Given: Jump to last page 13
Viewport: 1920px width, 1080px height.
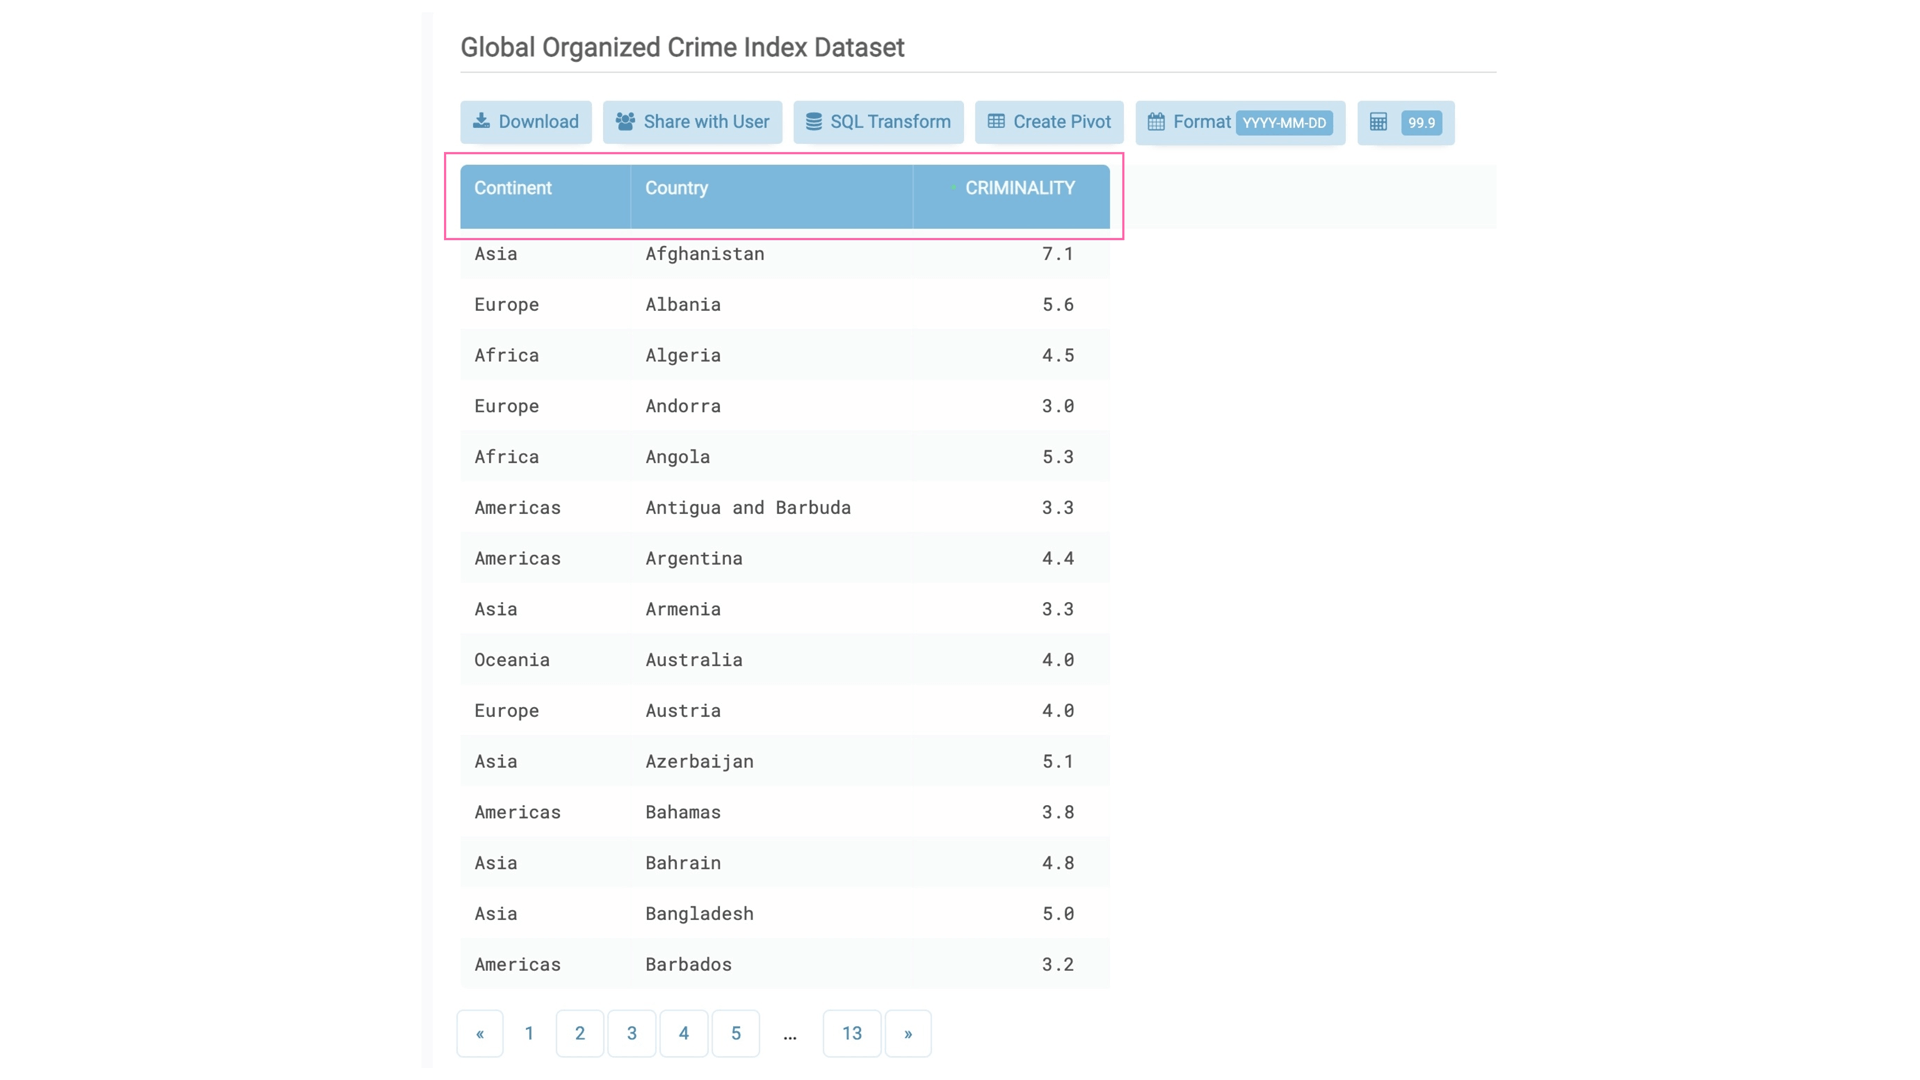Looking at the screenshot, I should [x=852, y=1033].
